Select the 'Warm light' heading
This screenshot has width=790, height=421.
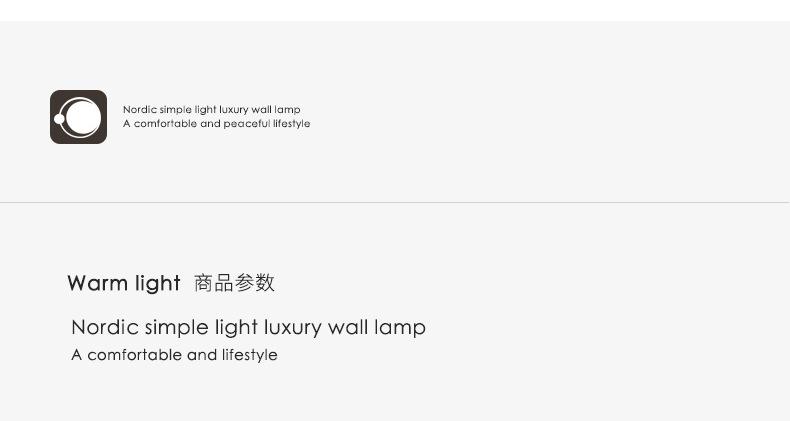[x=124, y=283]
